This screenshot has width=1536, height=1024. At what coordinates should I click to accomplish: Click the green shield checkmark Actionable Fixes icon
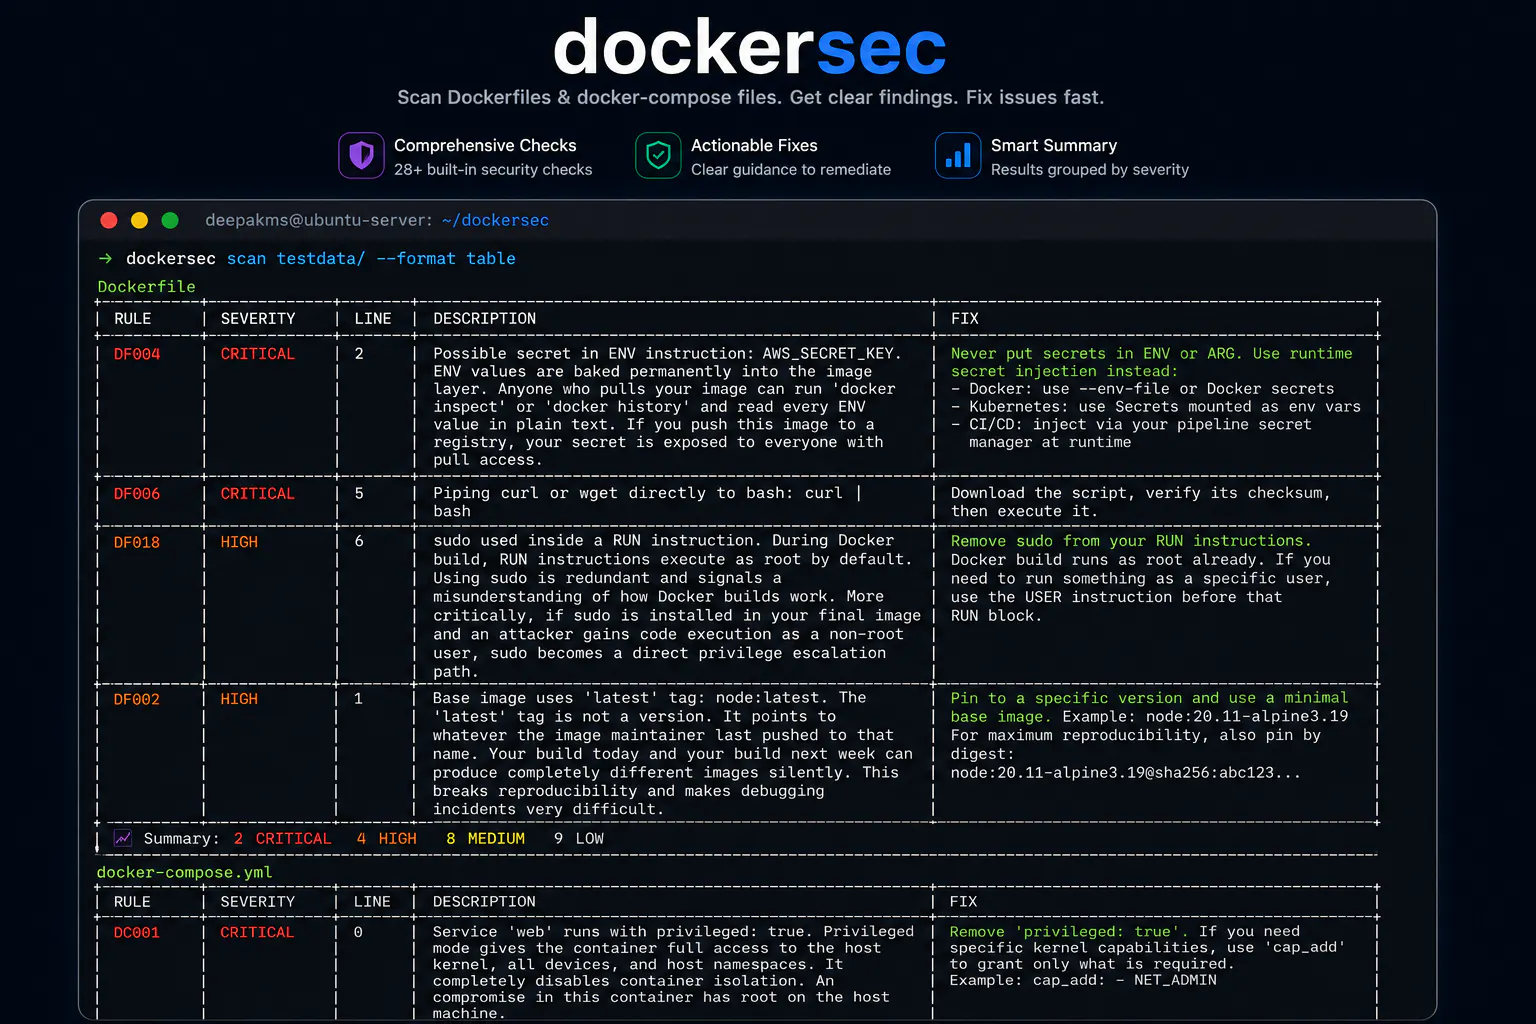(658, 156)
